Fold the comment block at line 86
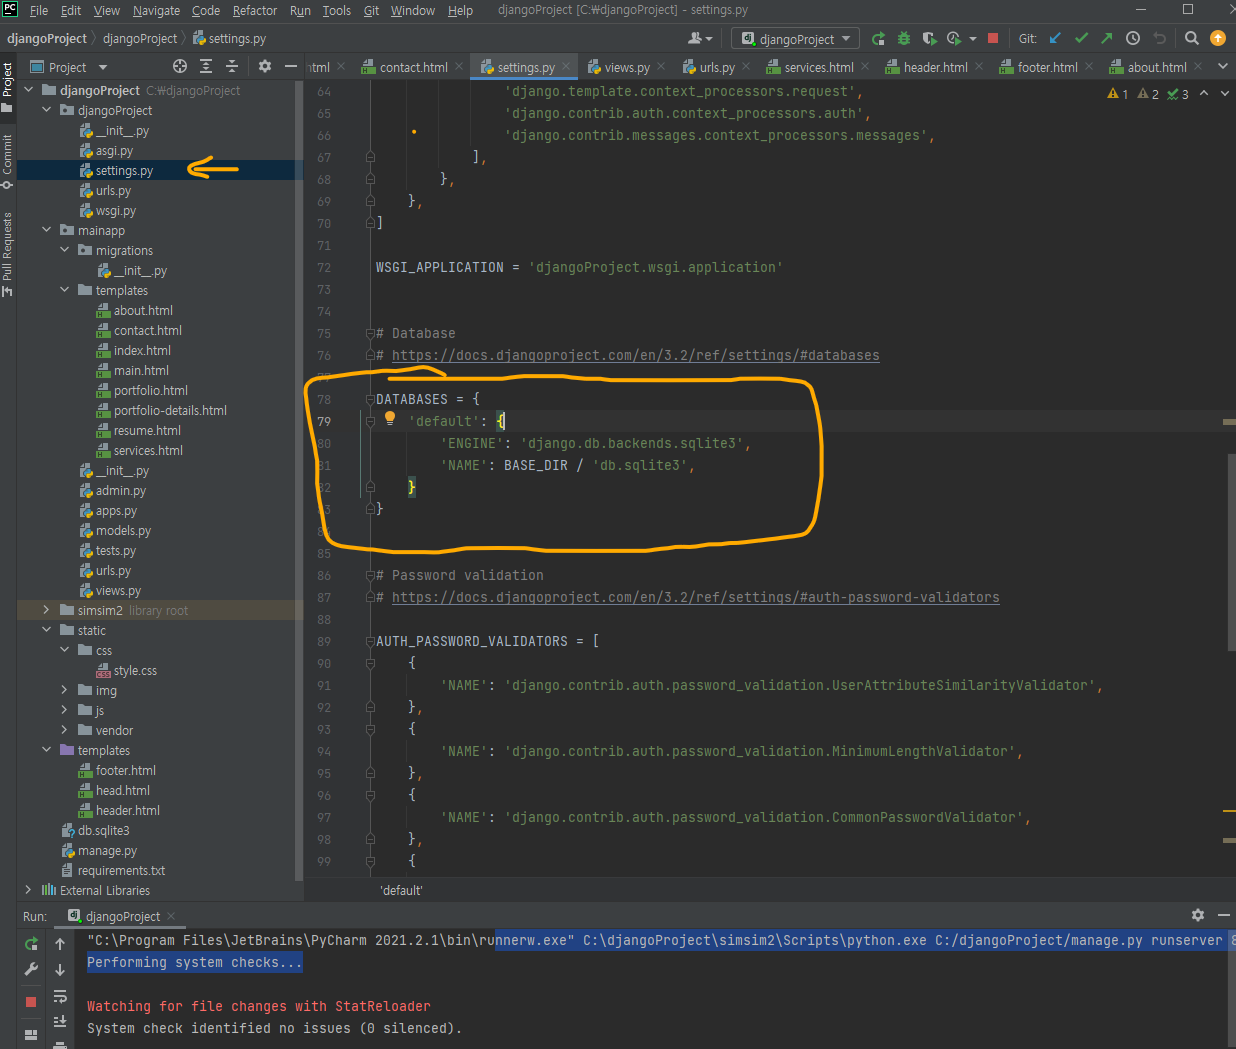Image resolution: width=1236 pixels, height=1049 pixels. (370, 575)
